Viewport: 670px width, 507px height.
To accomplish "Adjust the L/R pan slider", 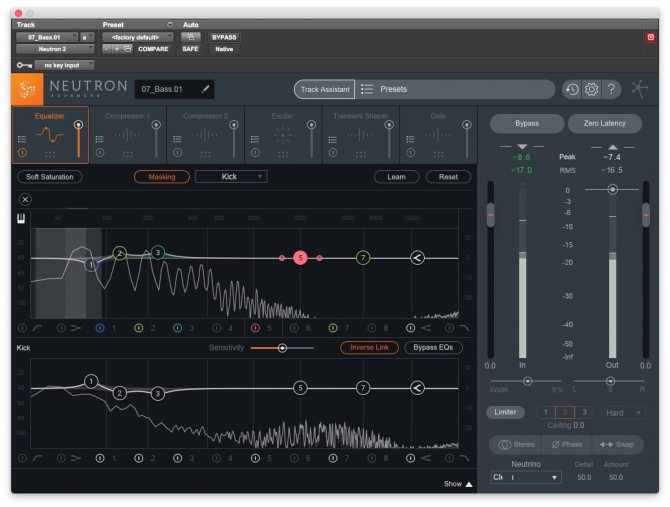I will pyautogui.click(x=609, y=381).
